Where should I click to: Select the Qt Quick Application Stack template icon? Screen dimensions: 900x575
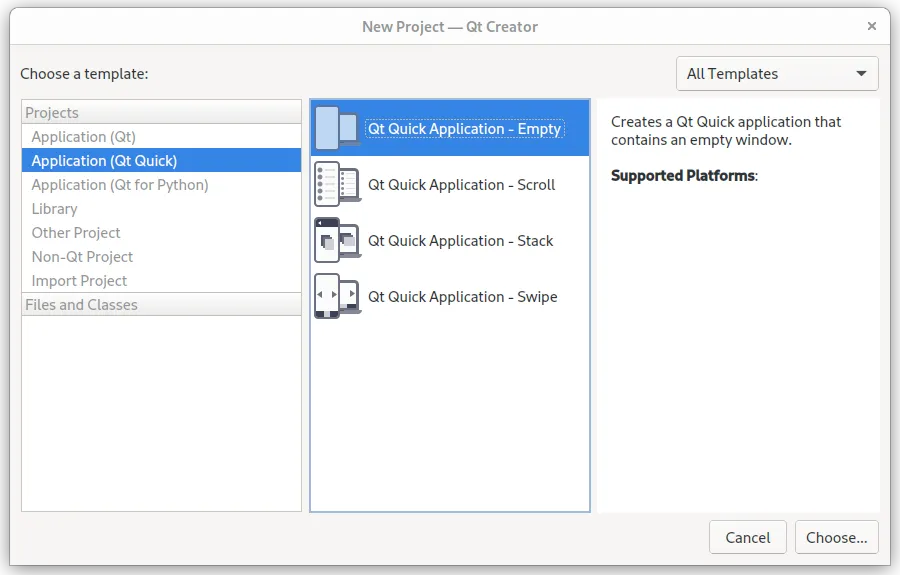(x=338, y=240)
